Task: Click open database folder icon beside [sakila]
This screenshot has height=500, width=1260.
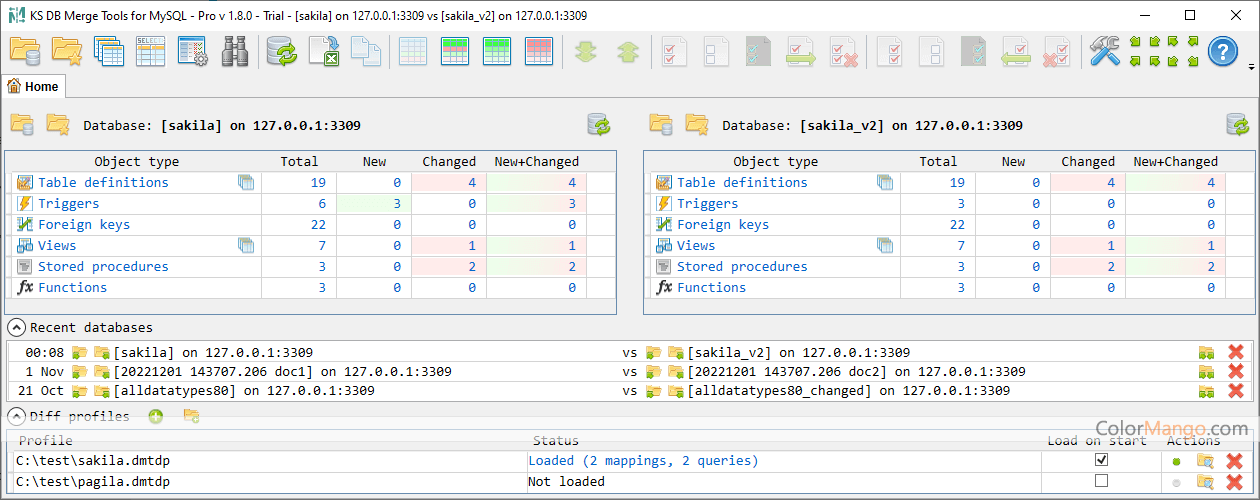Action: click(x=22, y=125)
